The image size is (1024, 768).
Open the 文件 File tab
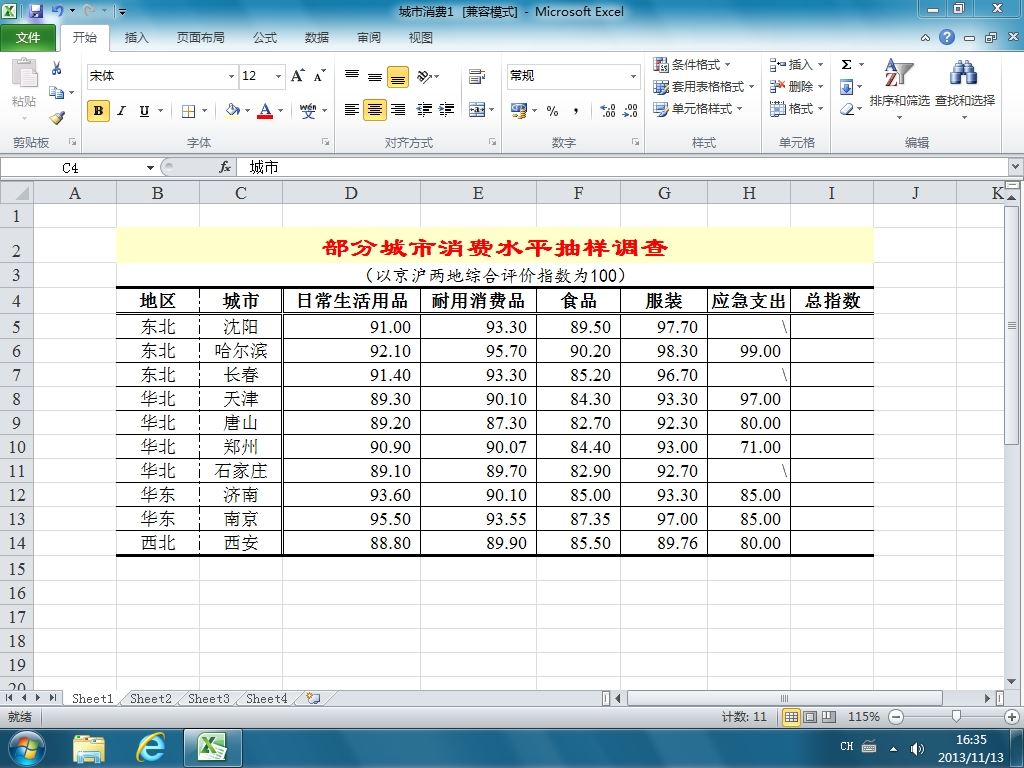coord(27,38)
